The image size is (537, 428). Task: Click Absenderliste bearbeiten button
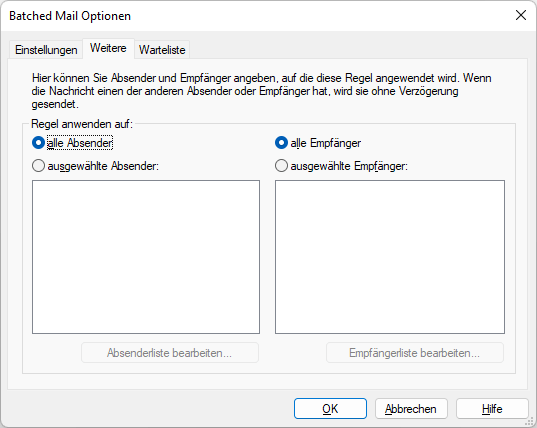(170, 353)
